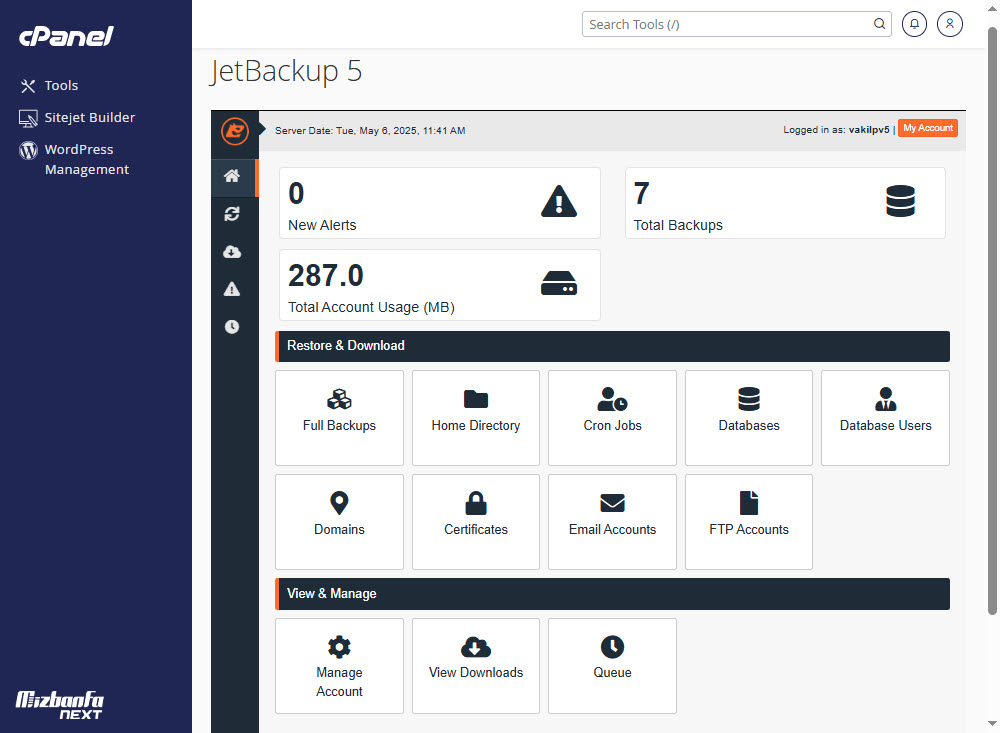Click the Total Account Usage (MB) card
1000x733 pixels.
click(440, 285)
